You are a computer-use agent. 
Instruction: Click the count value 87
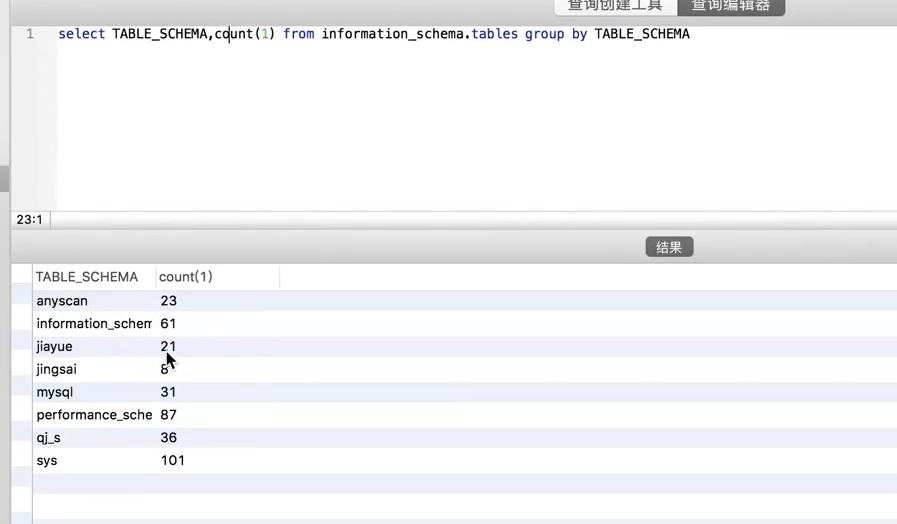(x=169, y=415)
